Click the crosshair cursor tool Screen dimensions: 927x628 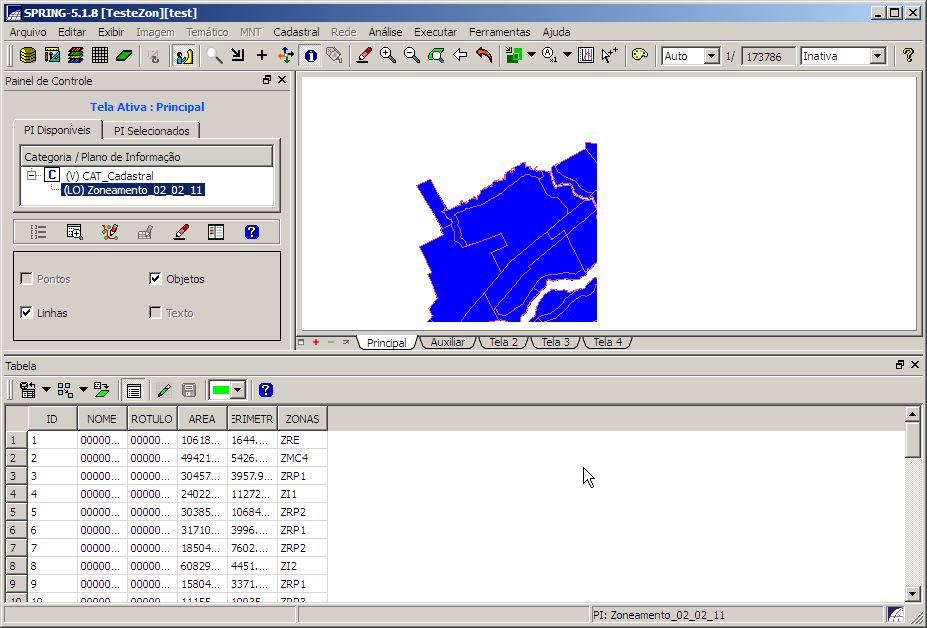(x=262, y=56)
